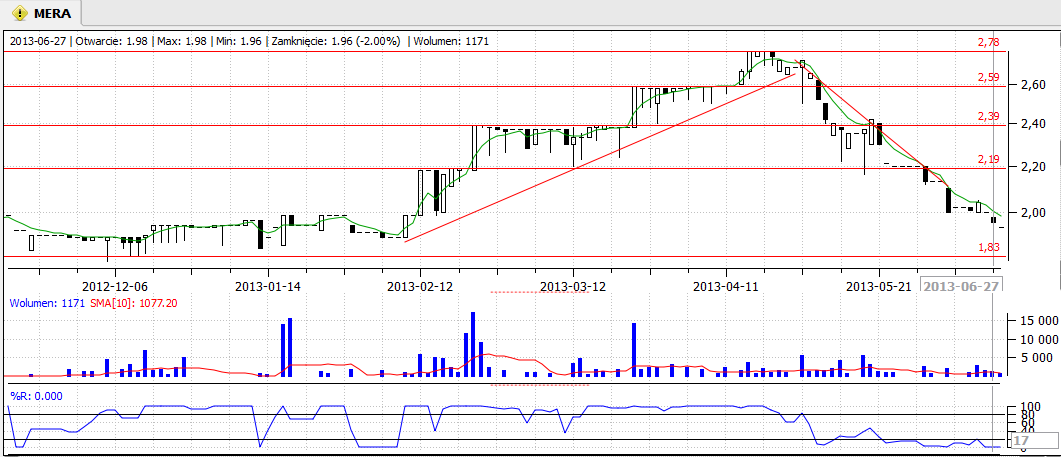Select the 2013-01-14 date axis label

268,286
